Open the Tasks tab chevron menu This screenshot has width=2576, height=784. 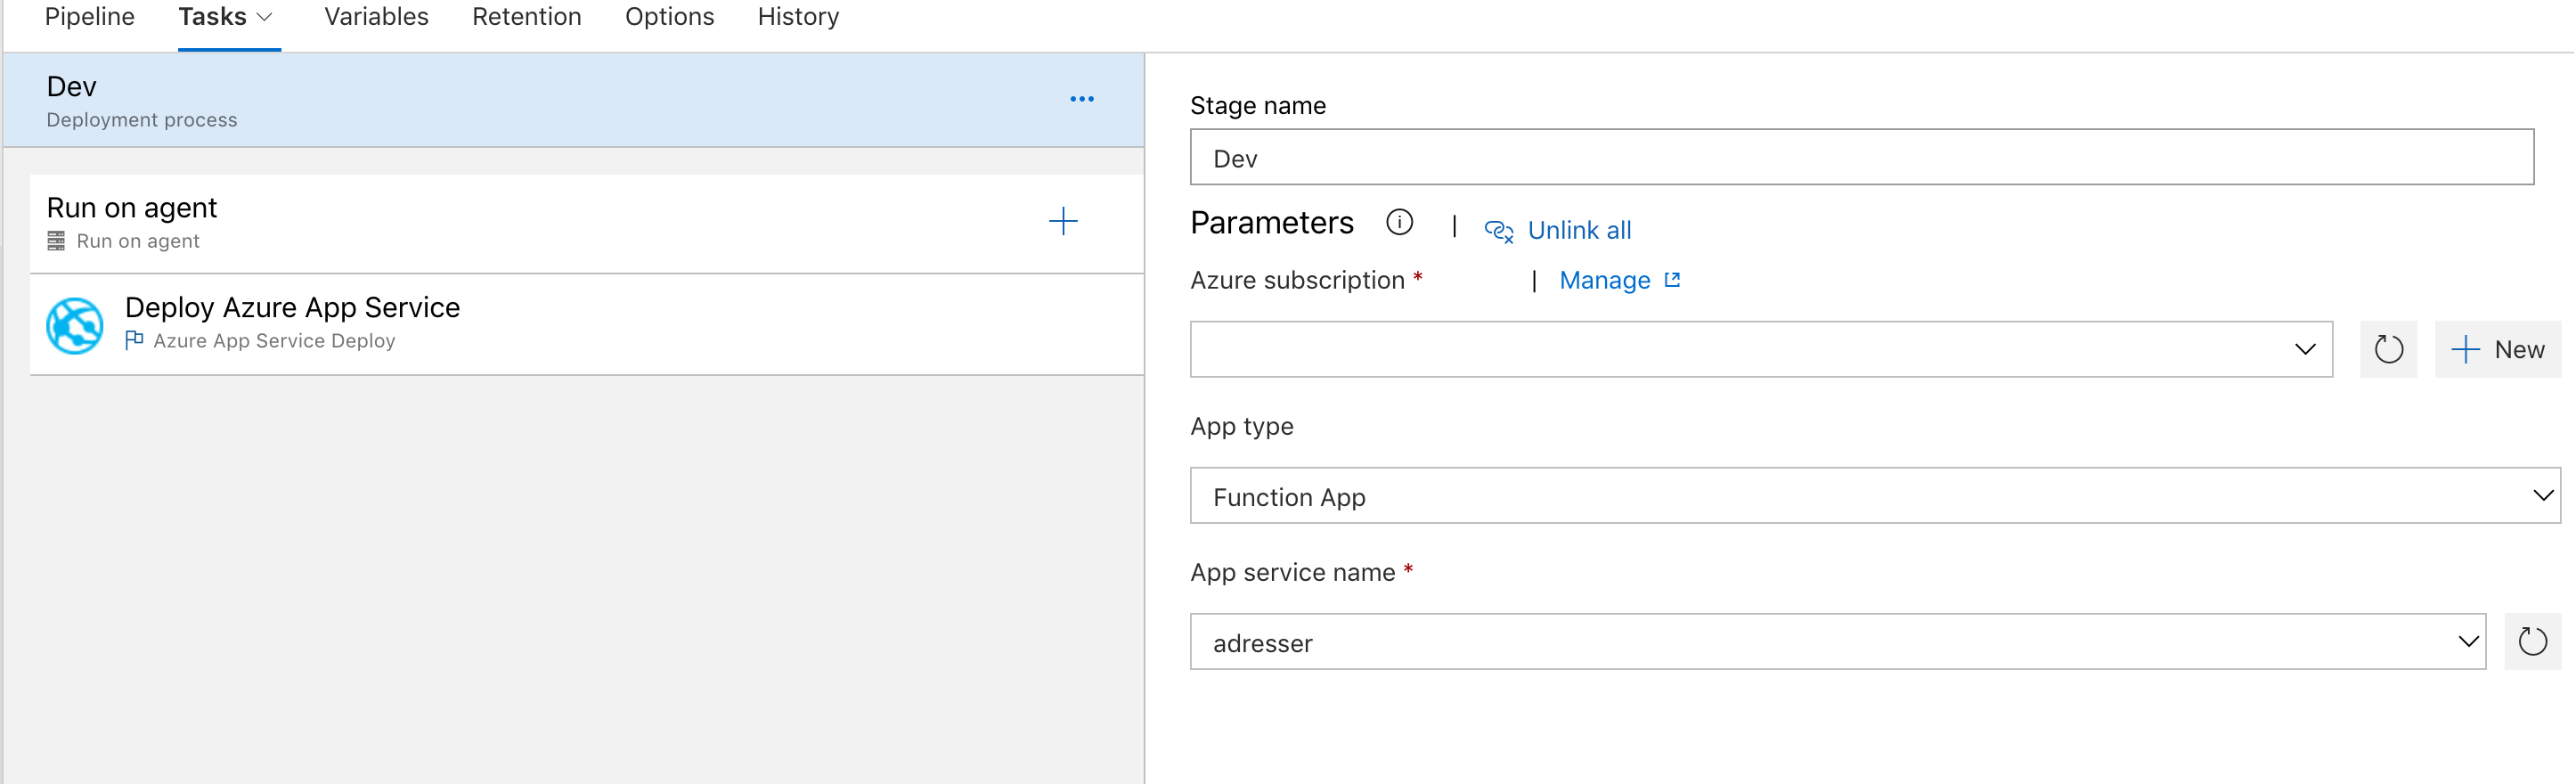click(265, 17)
